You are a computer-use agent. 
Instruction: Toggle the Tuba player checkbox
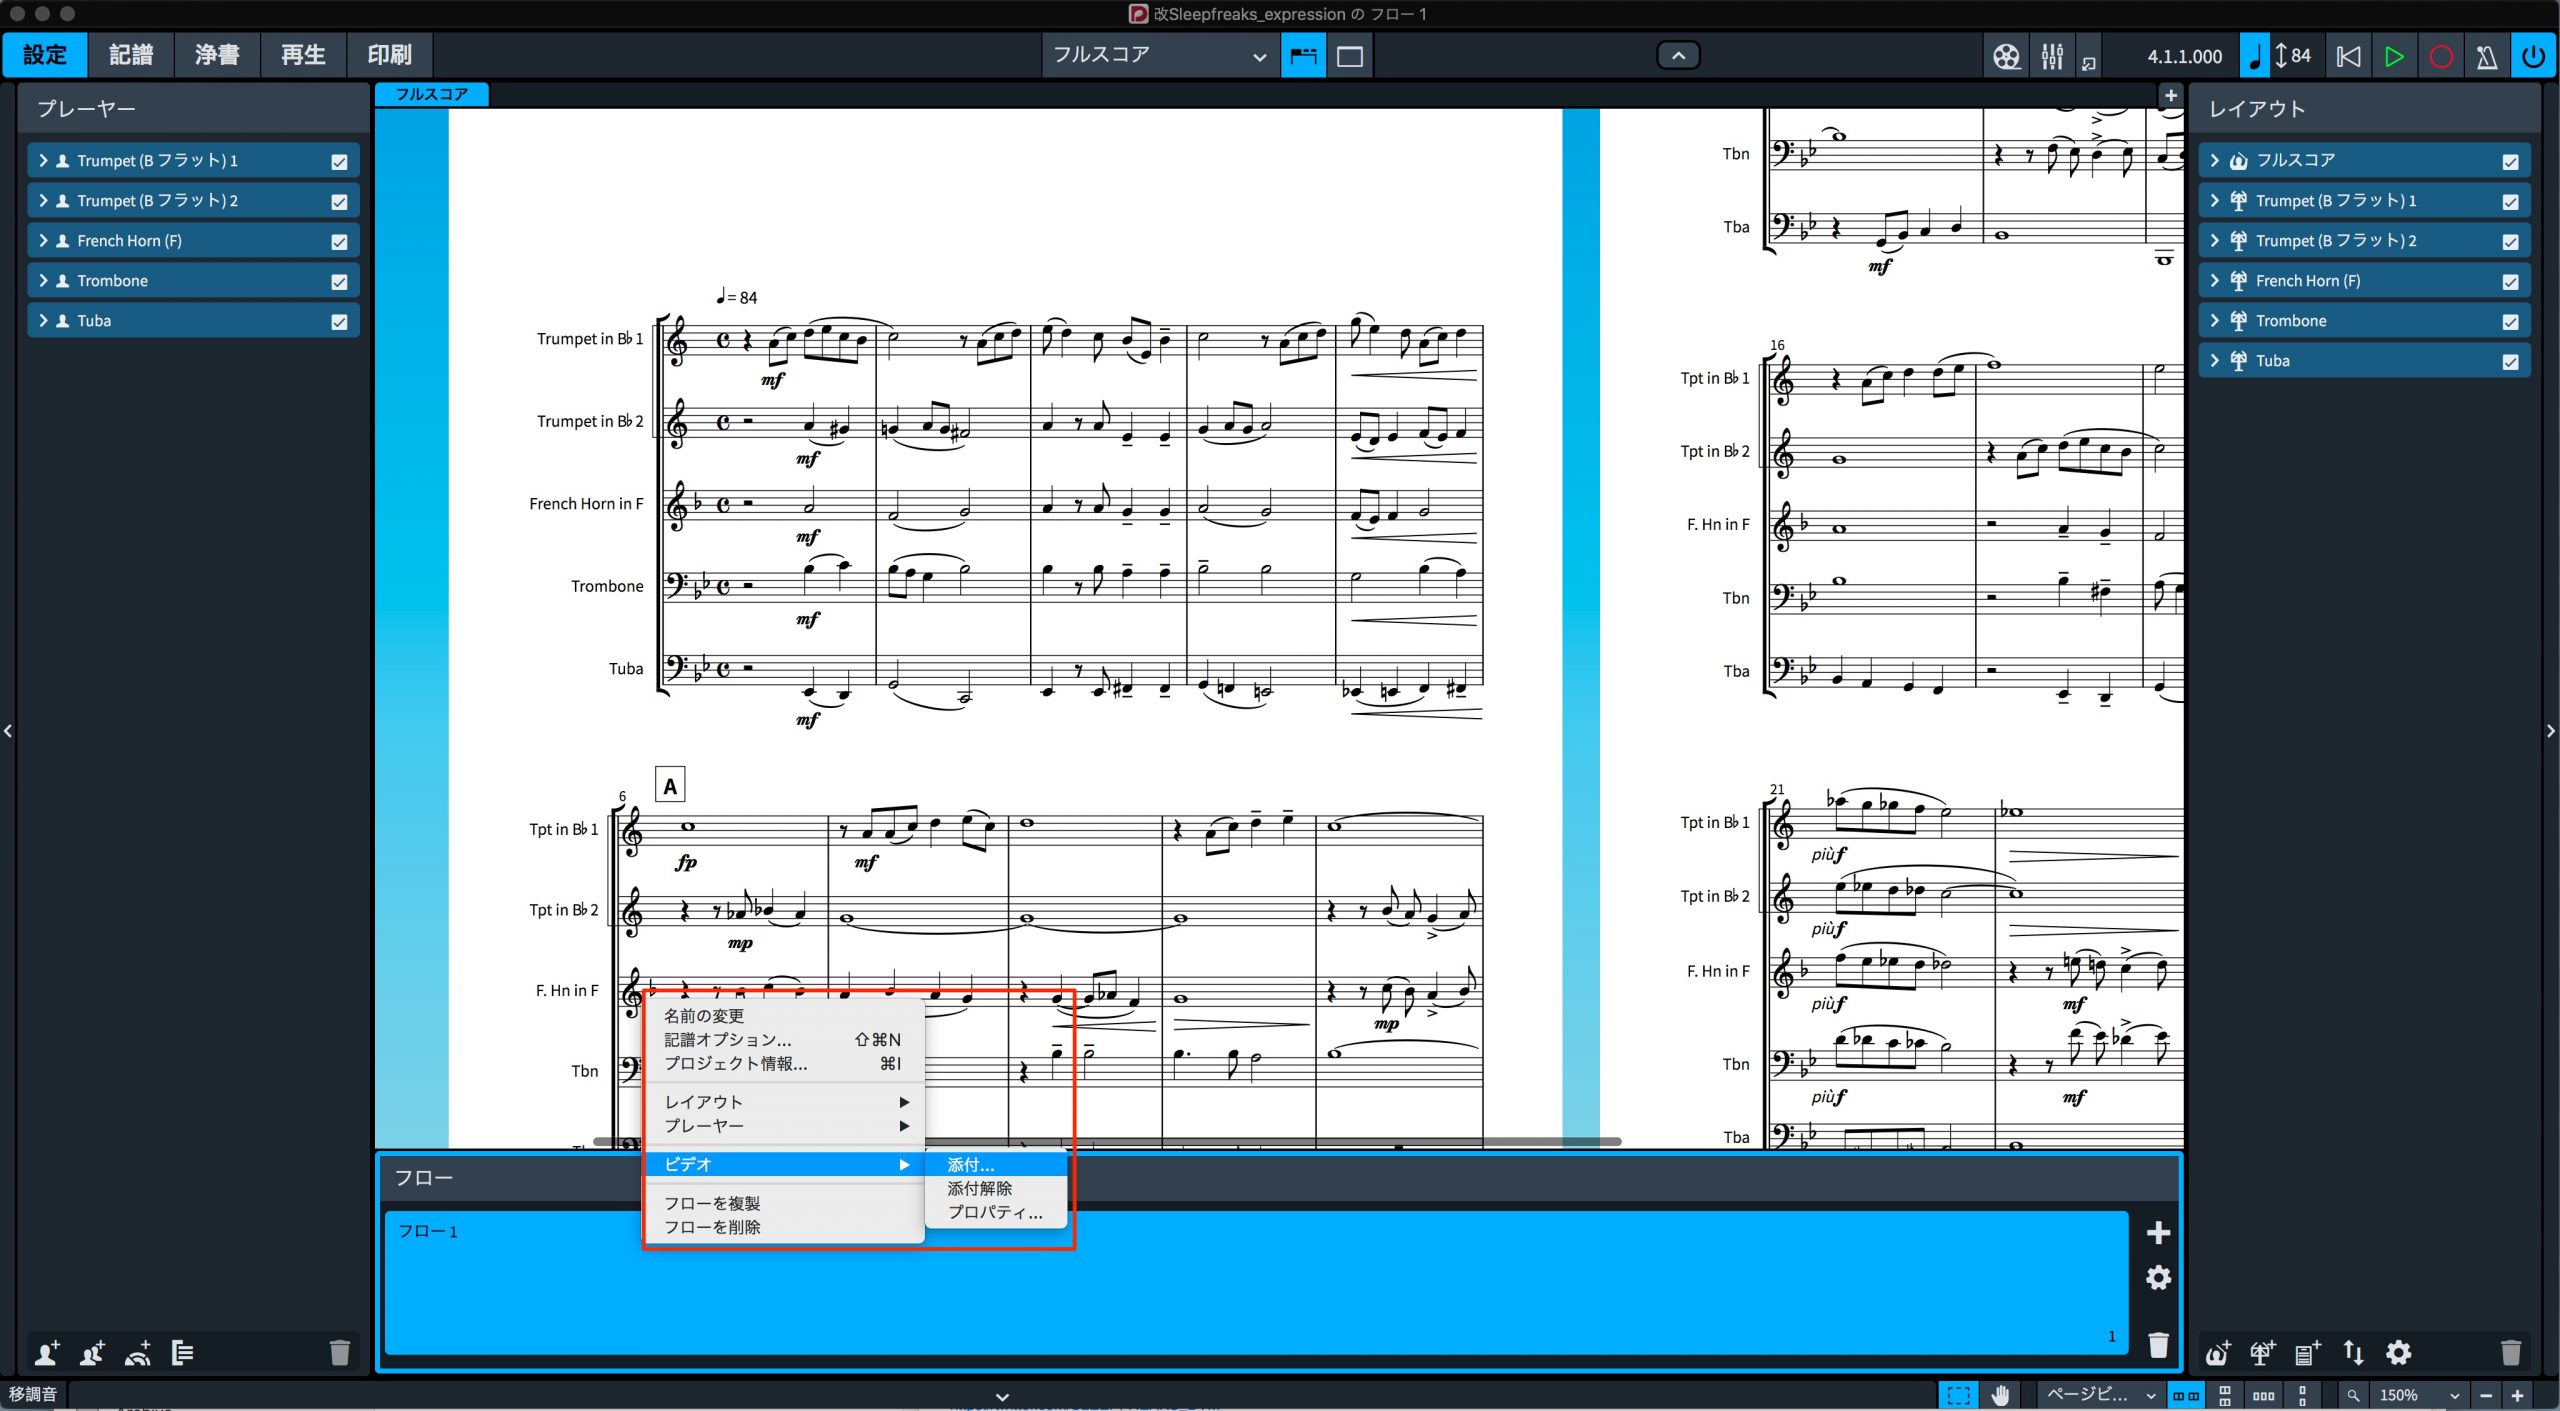pyautogui.click(x=339, y=322)
